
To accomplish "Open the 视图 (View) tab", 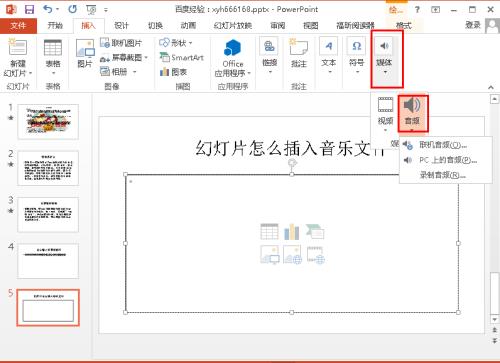I will coord(310,26).
